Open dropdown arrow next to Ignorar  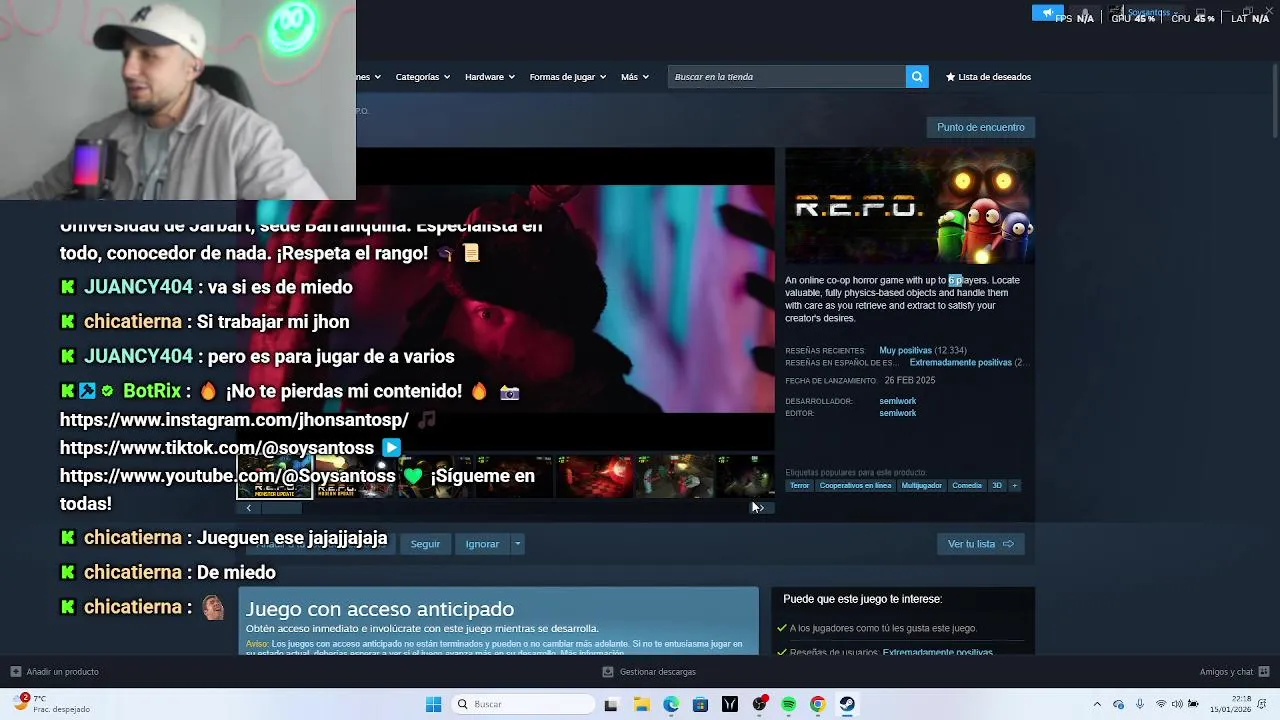pos(517,544)
